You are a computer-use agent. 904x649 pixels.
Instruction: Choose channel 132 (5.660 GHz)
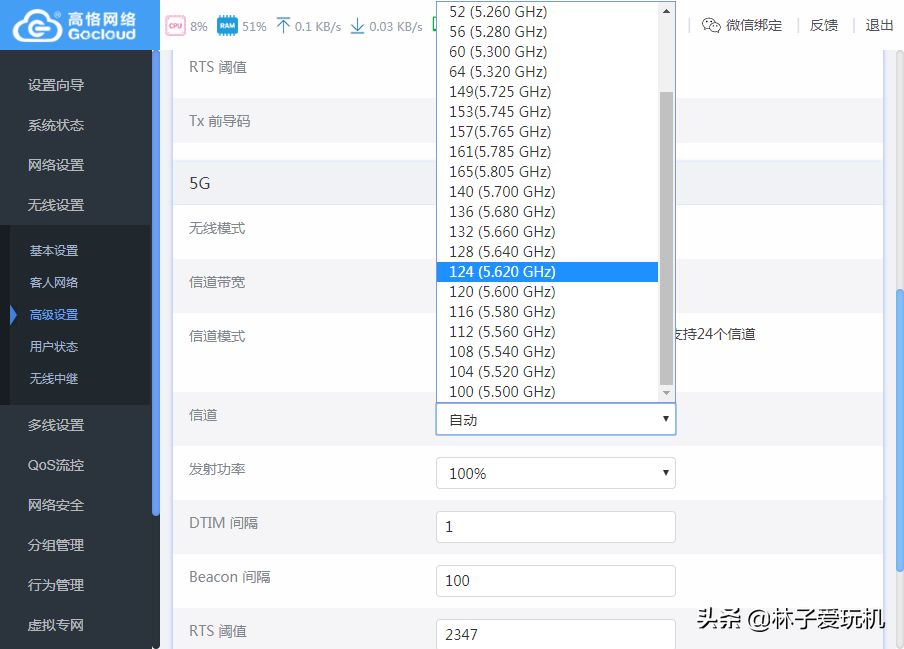[x=547, y=231]
